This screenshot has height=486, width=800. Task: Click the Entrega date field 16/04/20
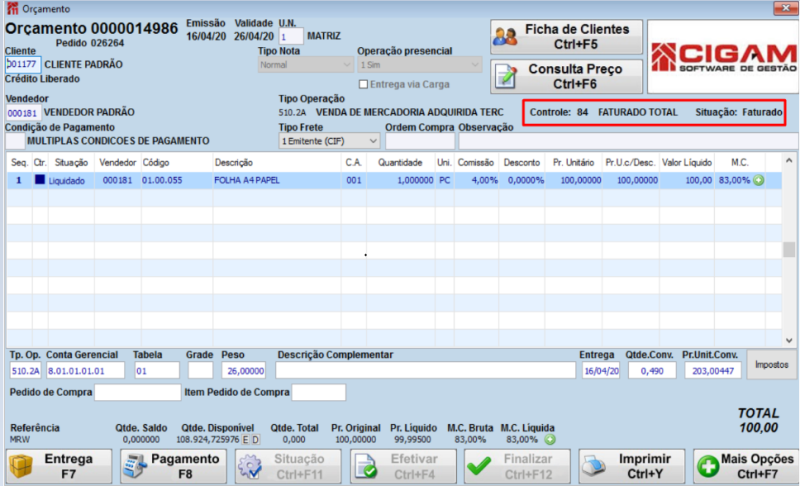601,371
